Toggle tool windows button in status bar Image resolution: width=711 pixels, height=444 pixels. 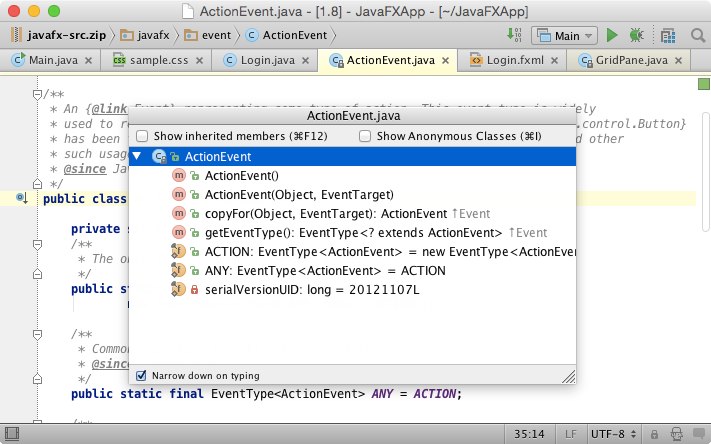[11, 434]
